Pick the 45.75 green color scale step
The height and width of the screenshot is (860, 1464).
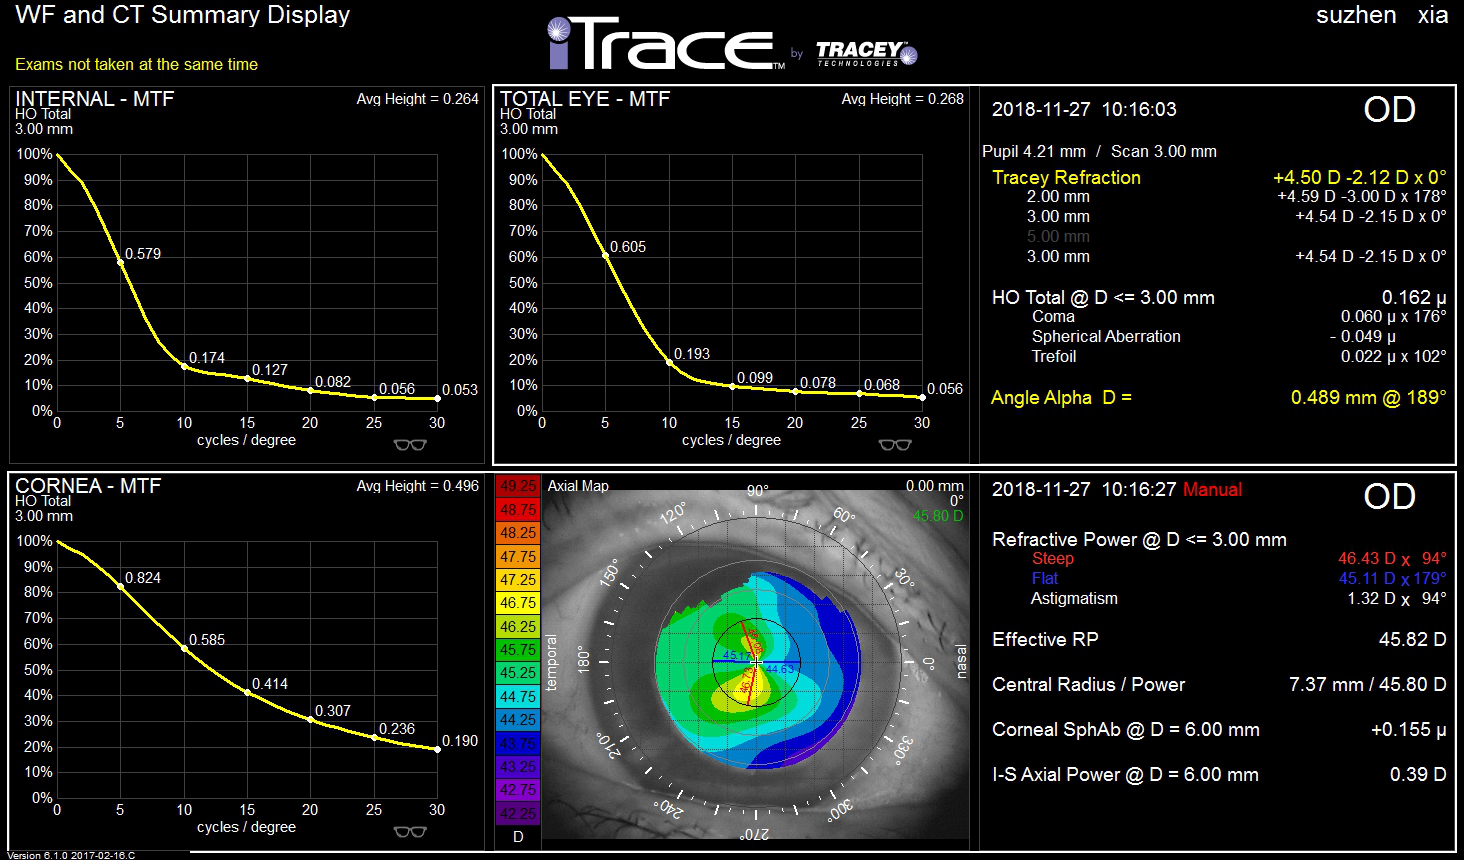pos(518,650)
